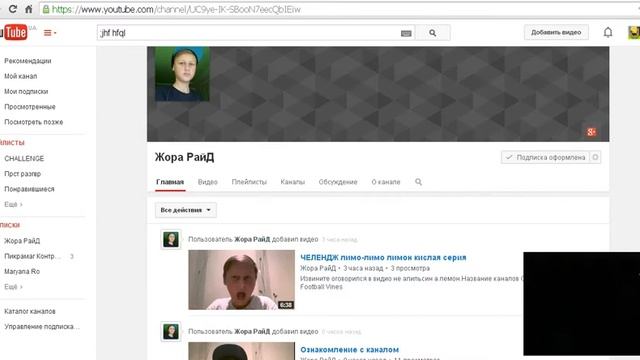This screenshot has height=360, width=640.
Task: Open the ЧЕЛЕНДЖ лимо-лимо лимон кислая серия title
Action: tap(383, 258)
